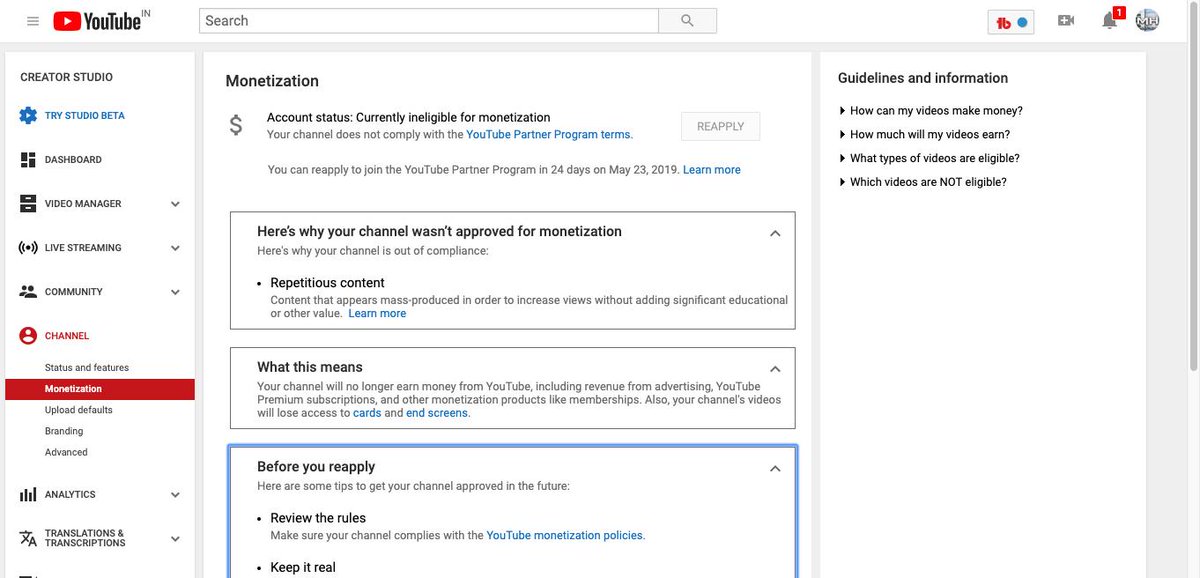Click the 'Review the rules' tip text
Screen dimensions: 1200x578
318,518
